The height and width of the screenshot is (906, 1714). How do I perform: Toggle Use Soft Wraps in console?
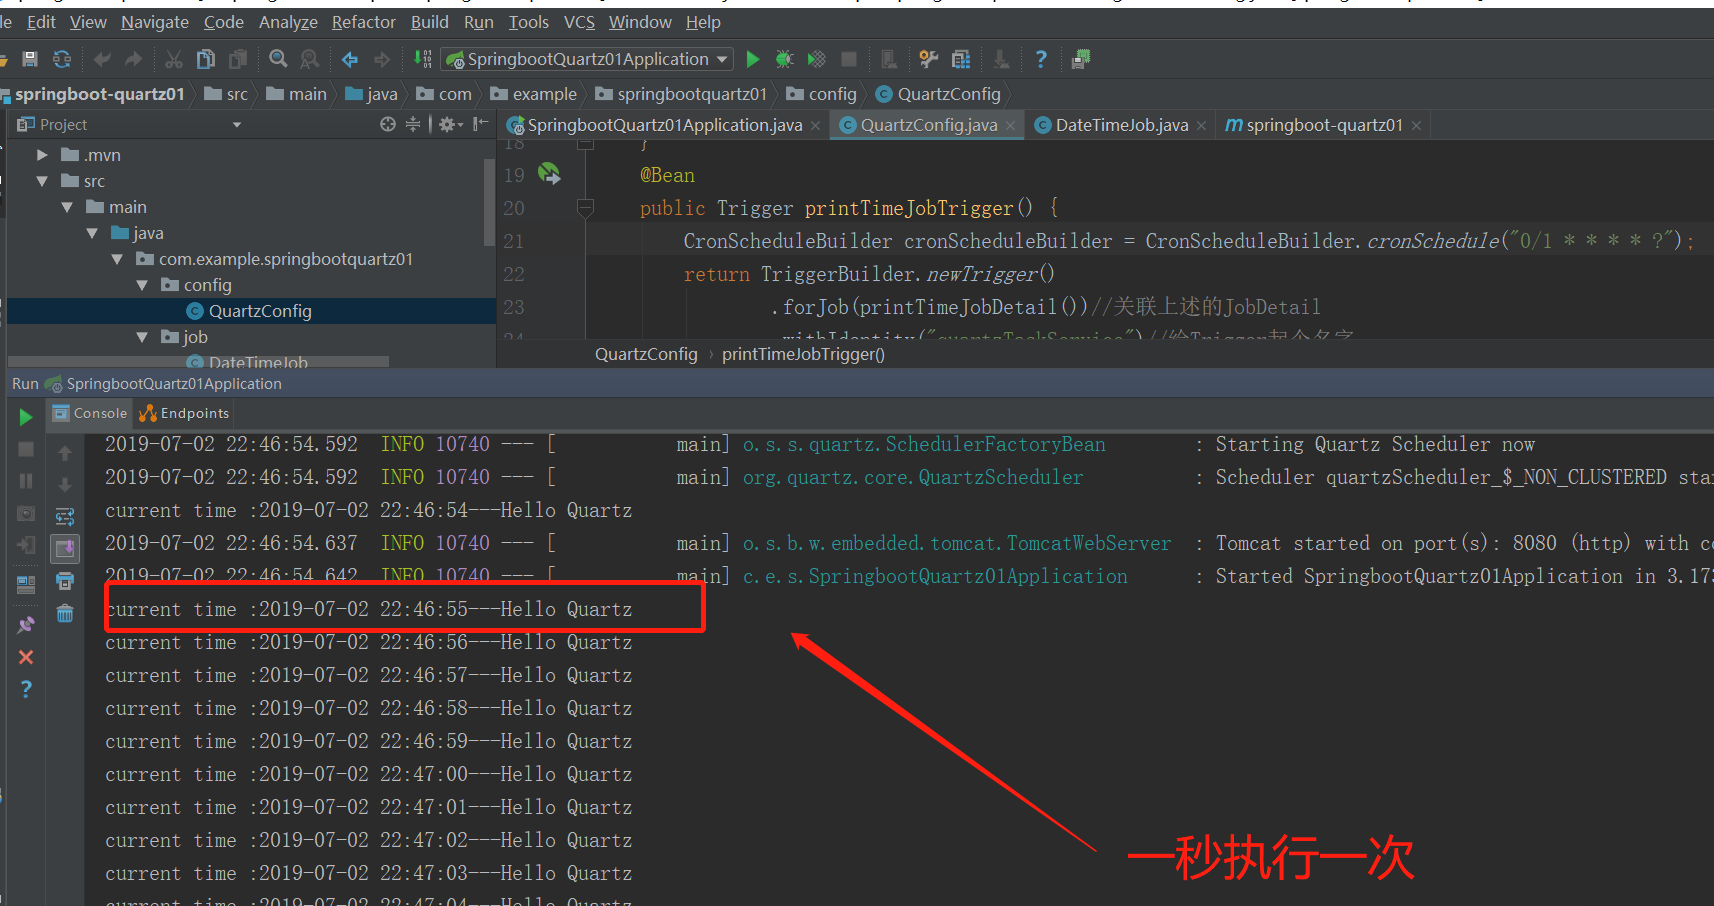65,516
